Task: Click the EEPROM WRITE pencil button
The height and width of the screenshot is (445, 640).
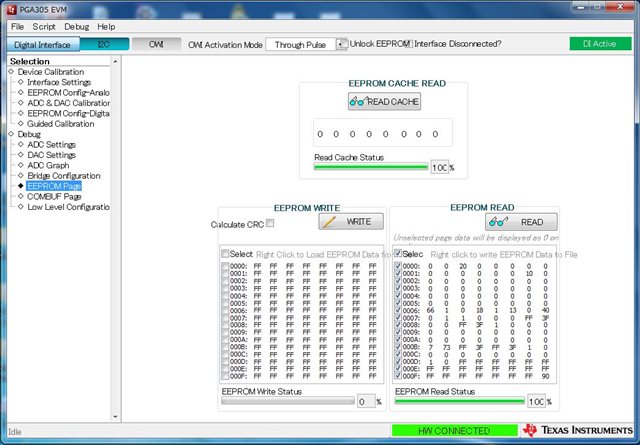Action: click(x=351, y=222)
